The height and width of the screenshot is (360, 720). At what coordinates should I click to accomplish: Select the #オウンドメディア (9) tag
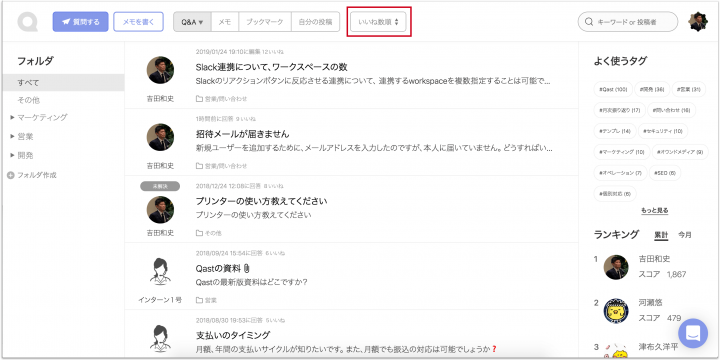click(680, 152)
